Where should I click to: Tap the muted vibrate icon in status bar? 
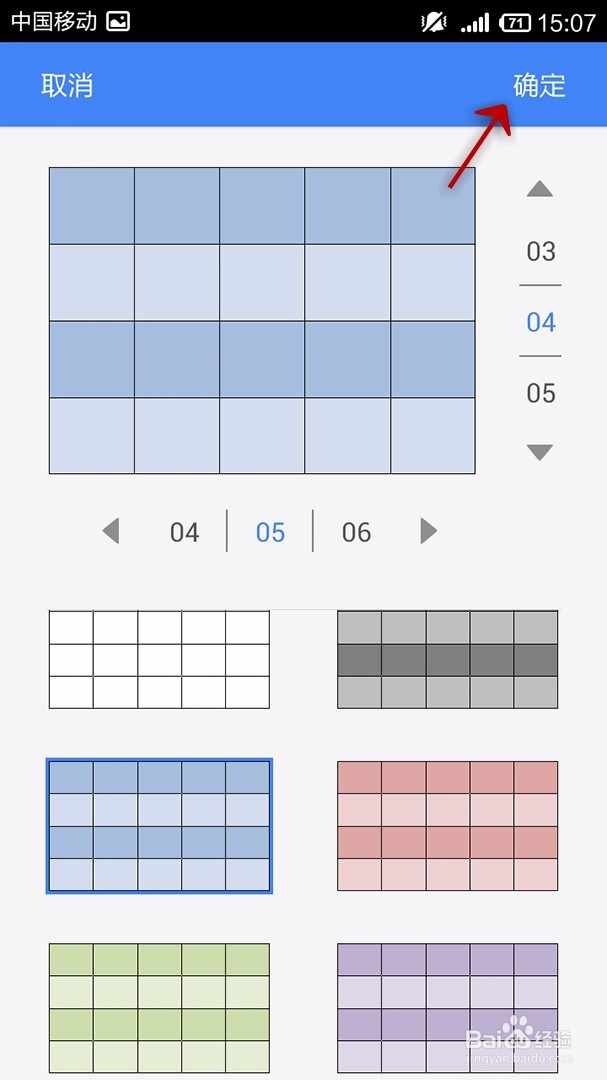(434, 23)
